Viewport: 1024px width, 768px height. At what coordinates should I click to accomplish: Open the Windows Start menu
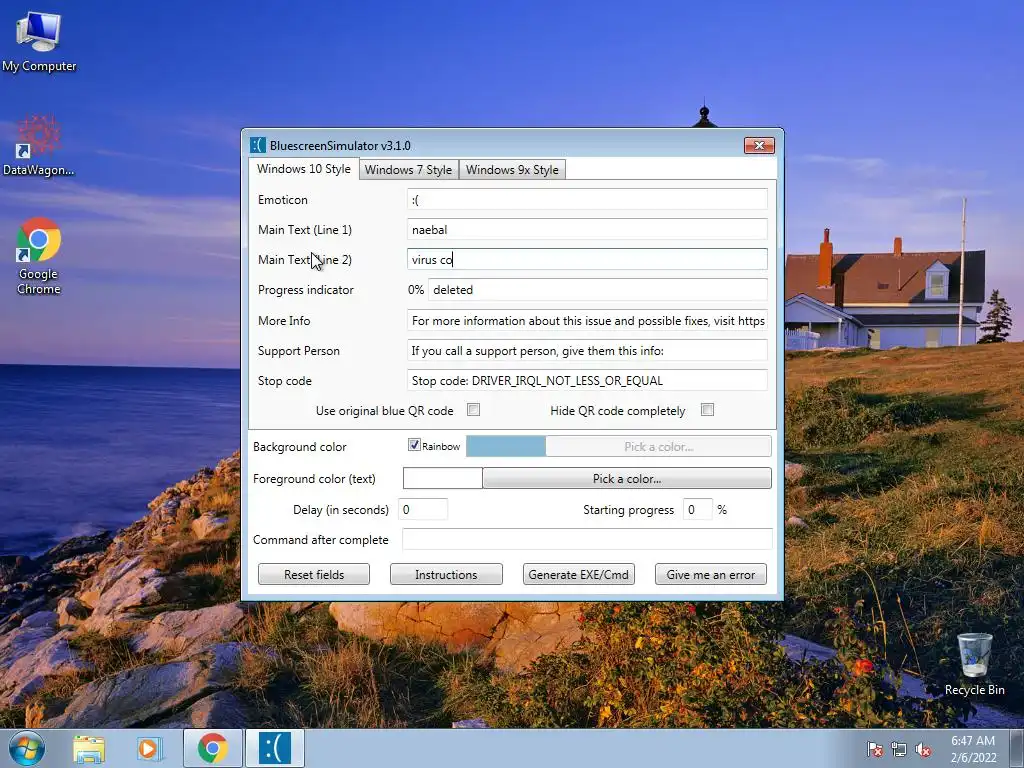[x=26, y=748]
